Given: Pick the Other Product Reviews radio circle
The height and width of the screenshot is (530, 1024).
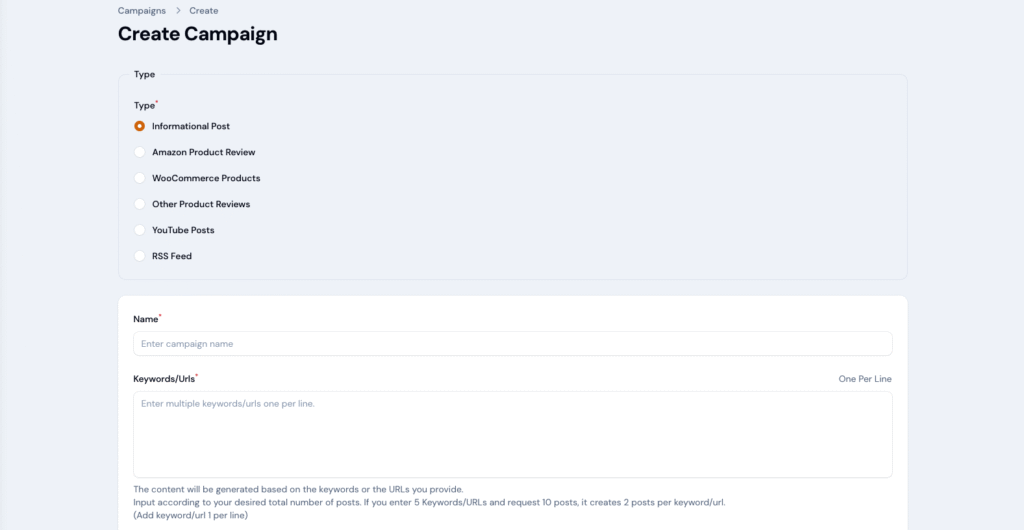Looking at the screenshot, I should tap(139, 204).
